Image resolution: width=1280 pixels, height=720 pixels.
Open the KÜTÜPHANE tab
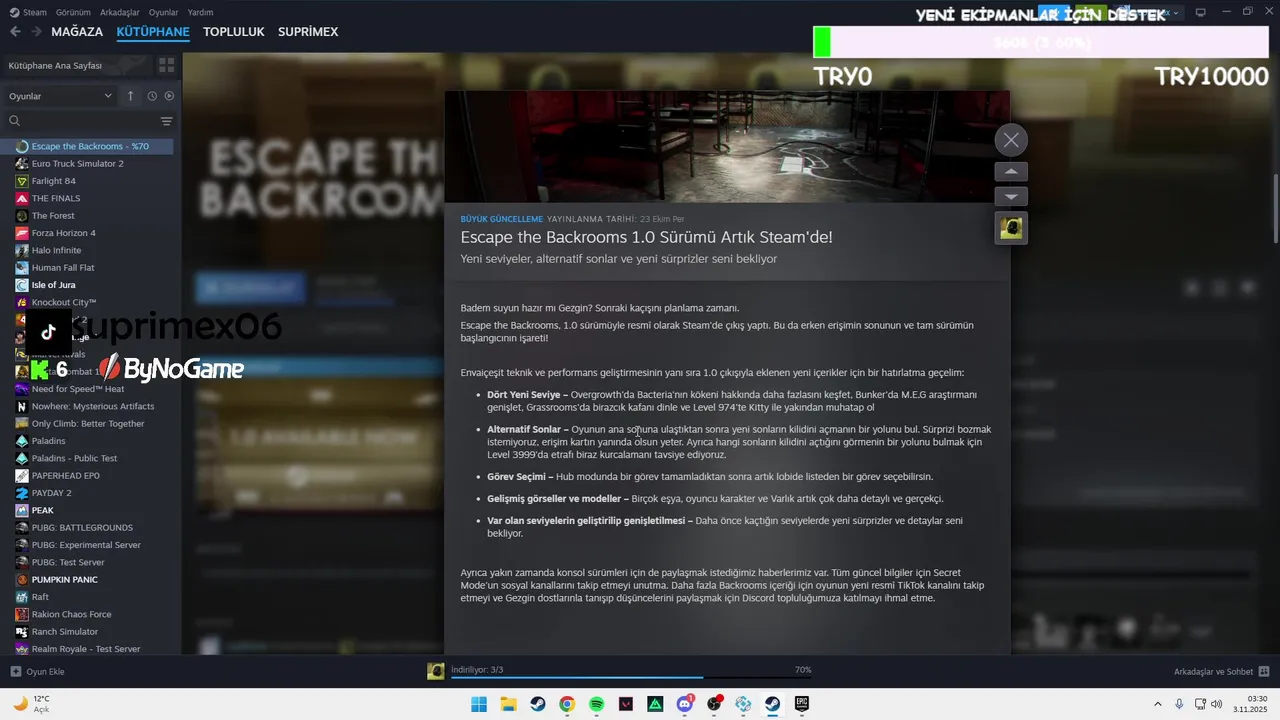tap(153, 32)
